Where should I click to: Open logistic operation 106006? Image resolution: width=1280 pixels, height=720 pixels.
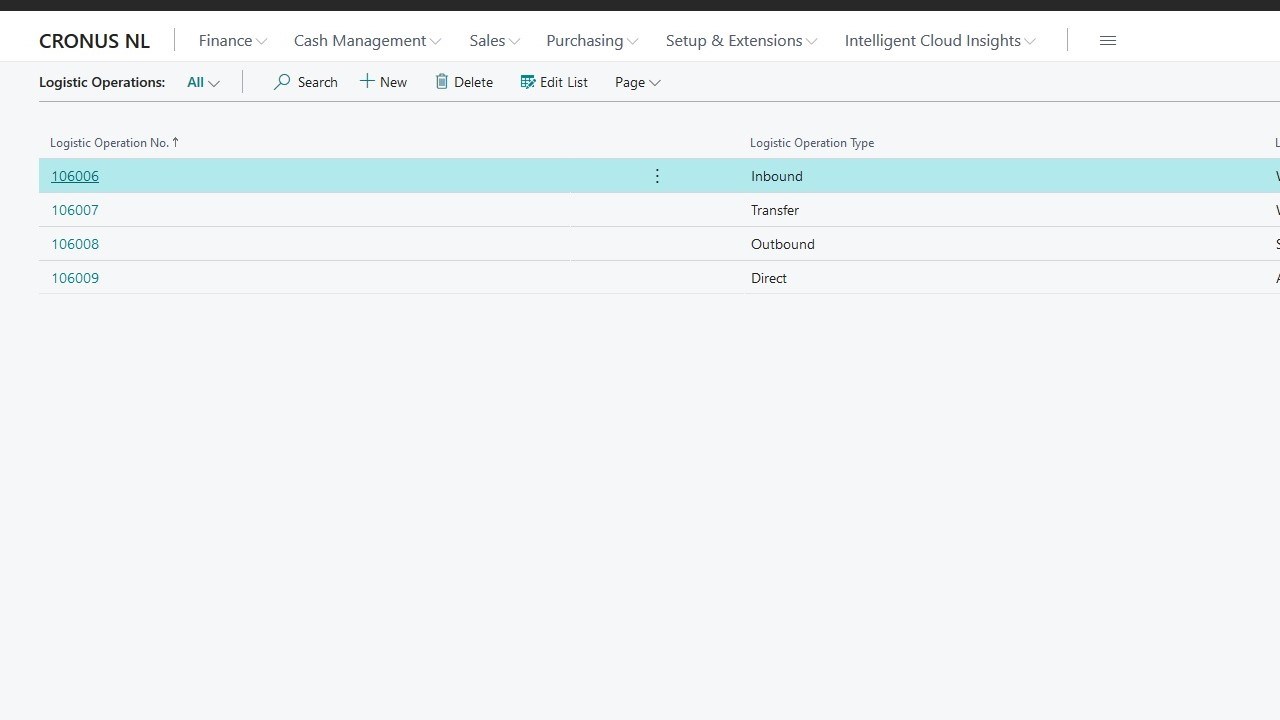tap(75, 176)
